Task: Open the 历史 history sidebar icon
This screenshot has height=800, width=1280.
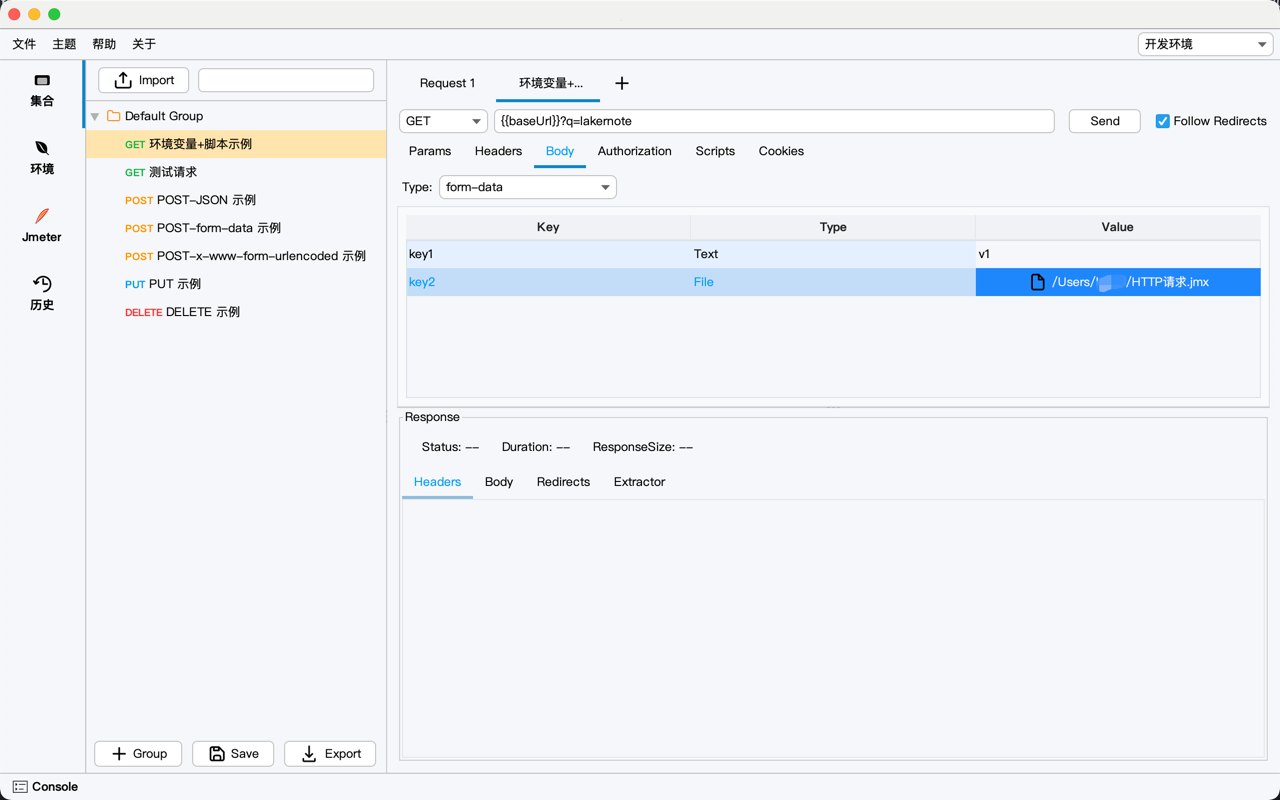Action: tap(42, 284)
